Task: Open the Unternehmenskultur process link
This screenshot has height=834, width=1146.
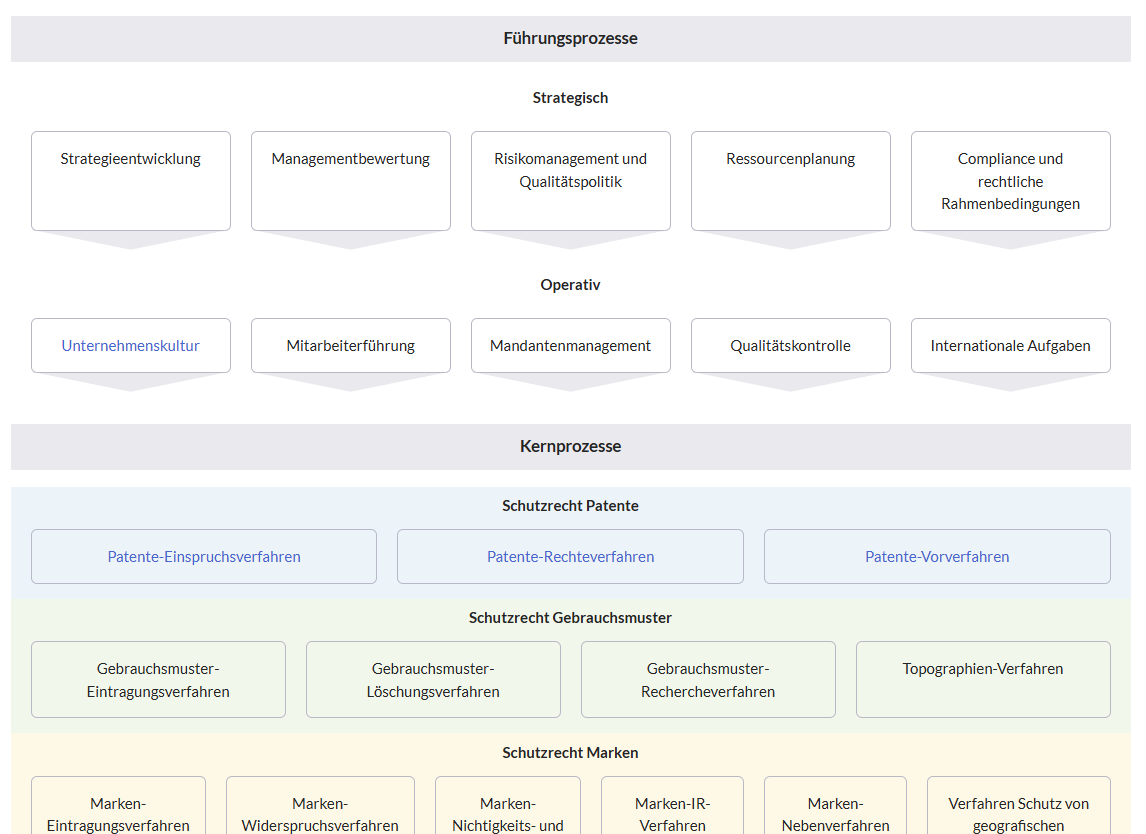Action: point(131,346)
